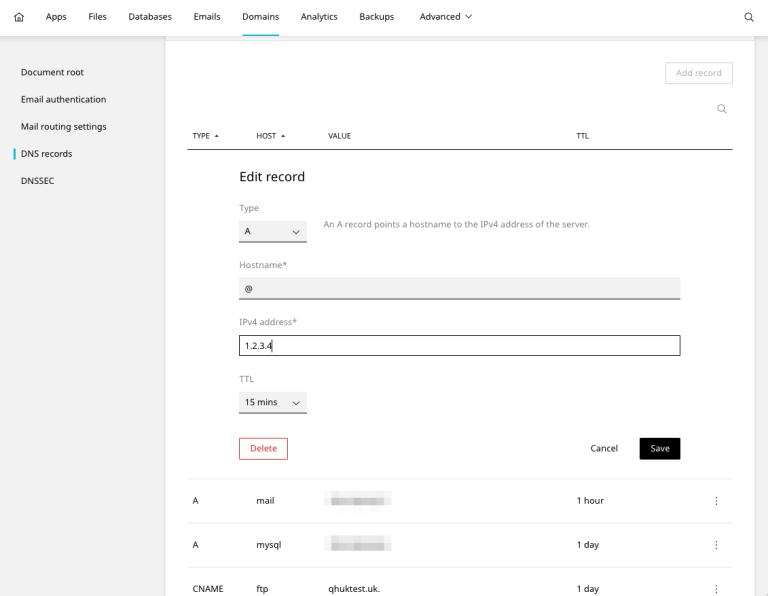Click the Hostname field
The image size is (768, 596).
459,288
